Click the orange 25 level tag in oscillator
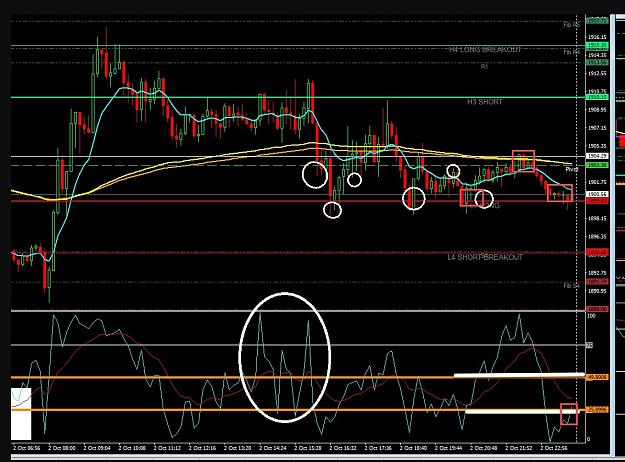625x462 pixels. point(597,410)
